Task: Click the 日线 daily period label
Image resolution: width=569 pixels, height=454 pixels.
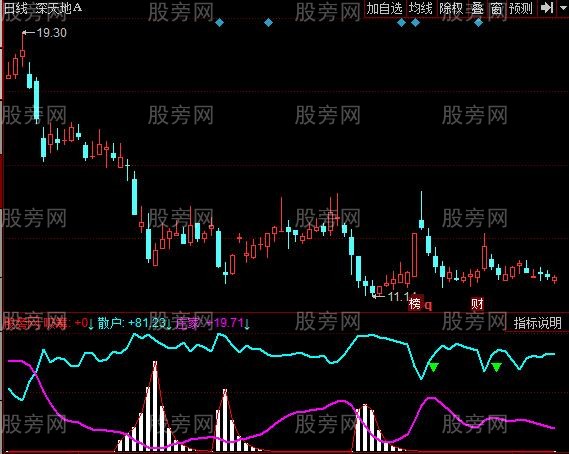Action: (15, 8)
